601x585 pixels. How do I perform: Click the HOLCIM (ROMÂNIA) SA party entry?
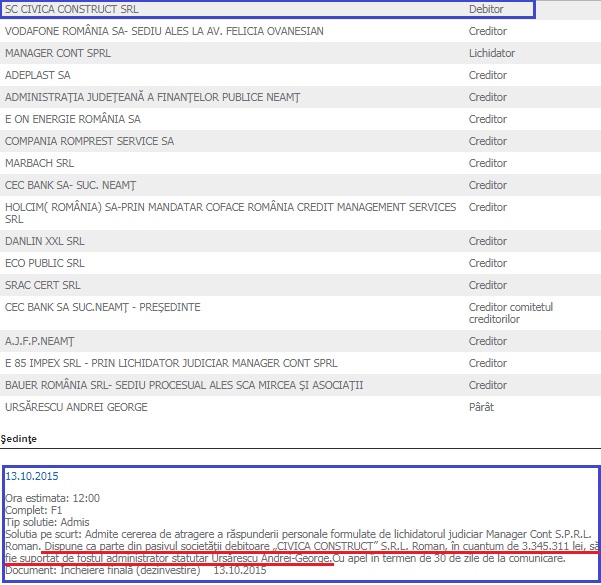(x=230, y=213)
